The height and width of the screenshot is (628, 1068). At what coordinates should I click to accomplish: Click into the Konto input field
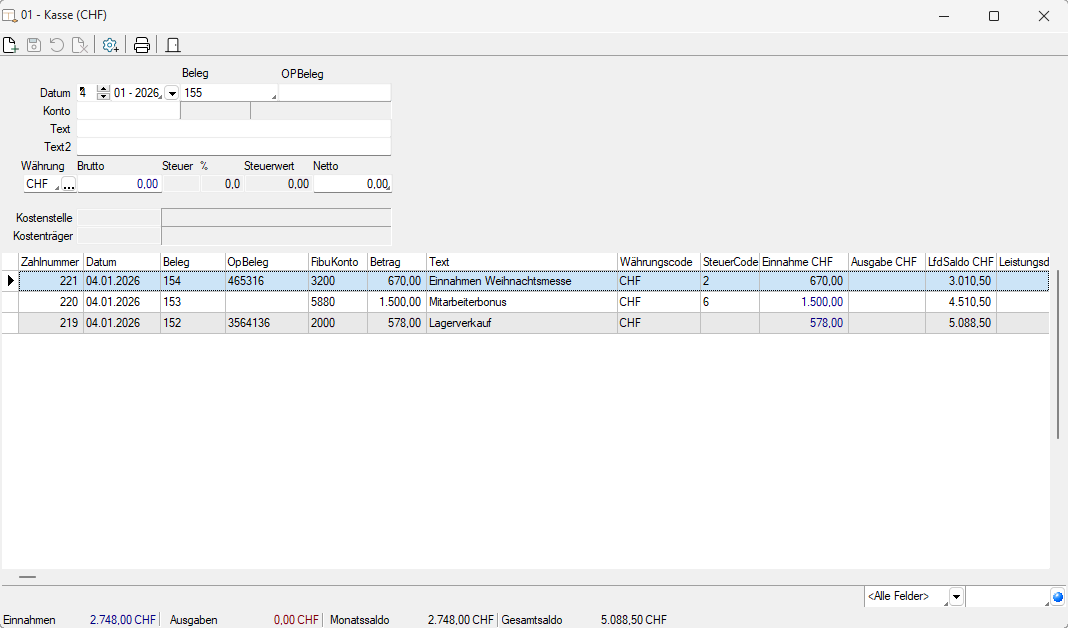(127, 111)
